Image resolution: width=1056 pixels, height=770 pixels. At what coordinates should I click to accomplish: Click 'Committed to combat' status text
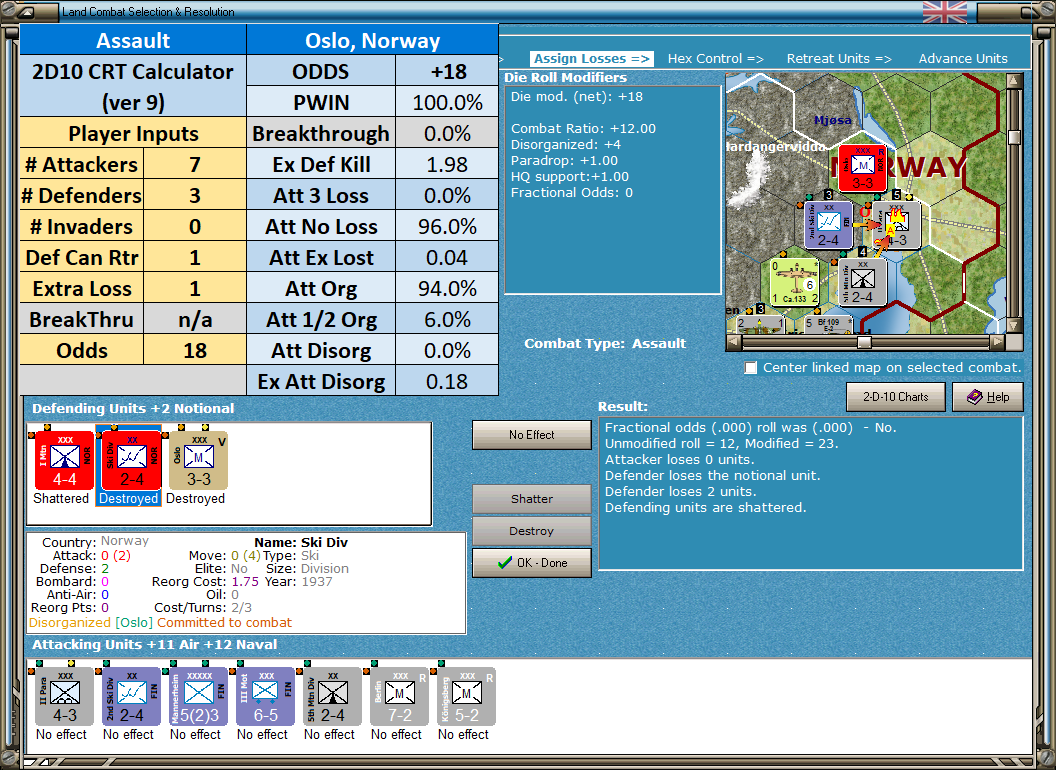tap(224, 622)
